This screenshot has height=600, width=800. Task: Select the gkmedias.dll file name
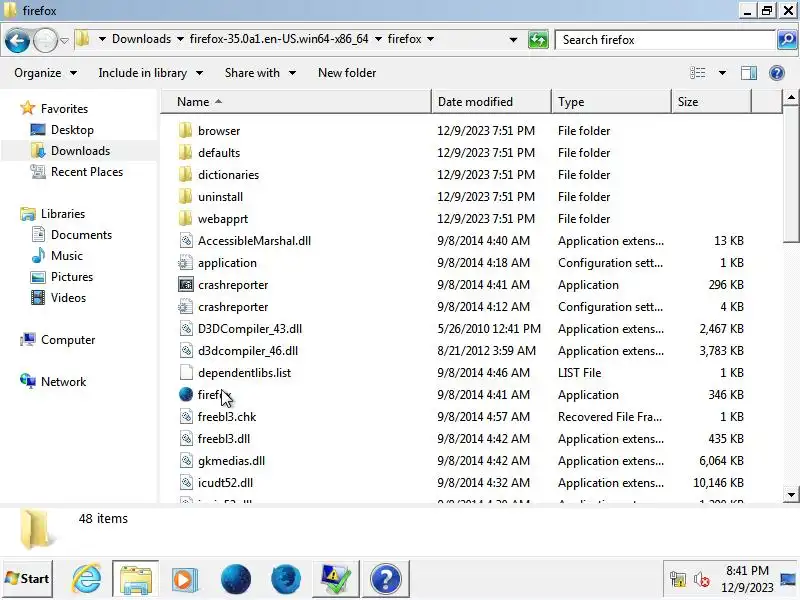(x=231, y=461)
